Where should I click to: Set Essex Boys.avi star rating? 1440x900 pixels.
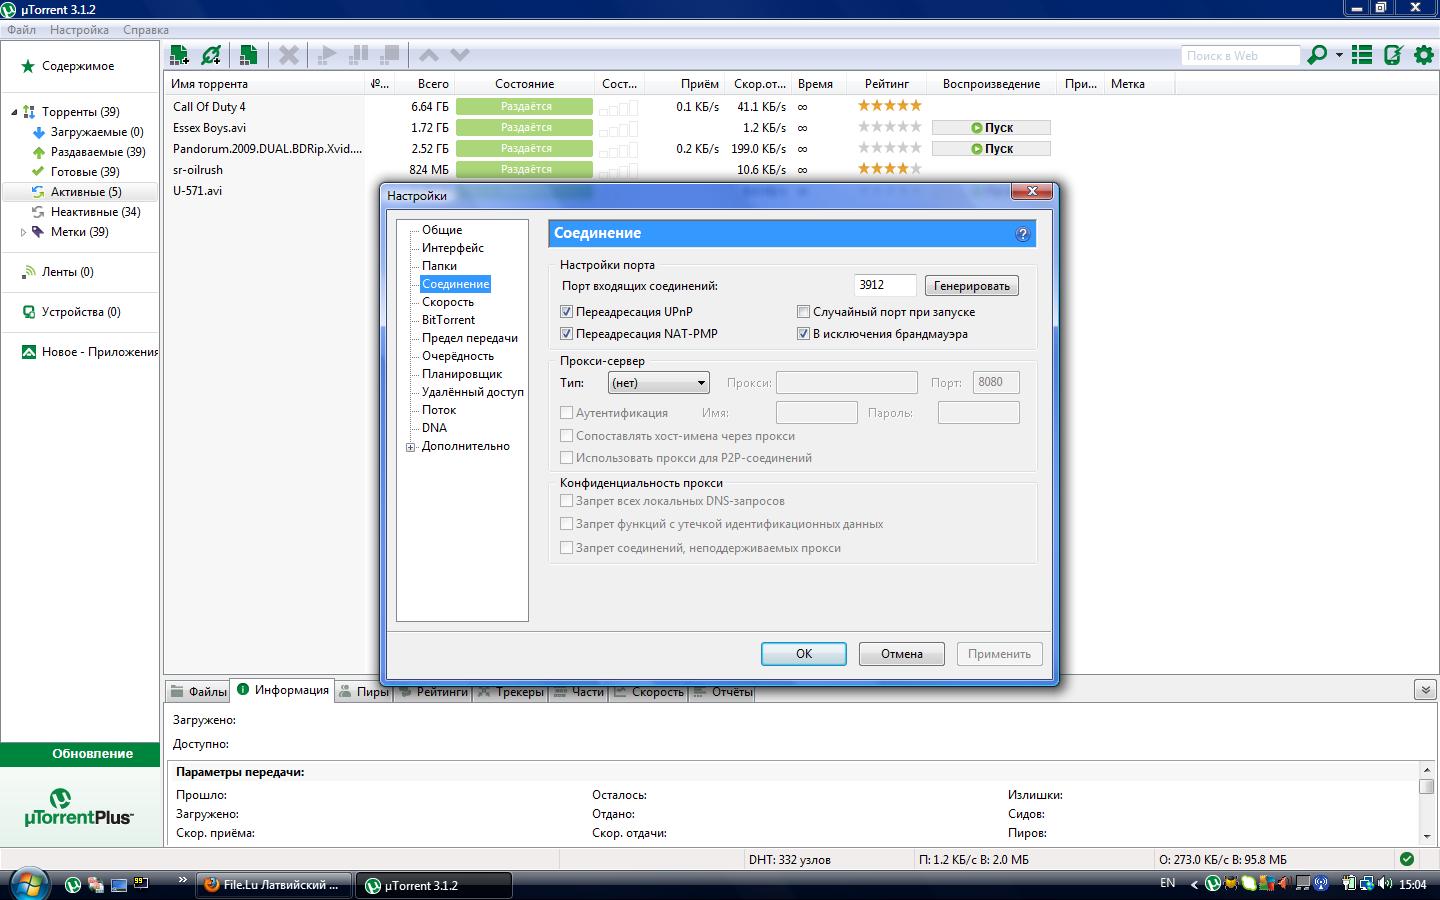(x=890, y=127)
